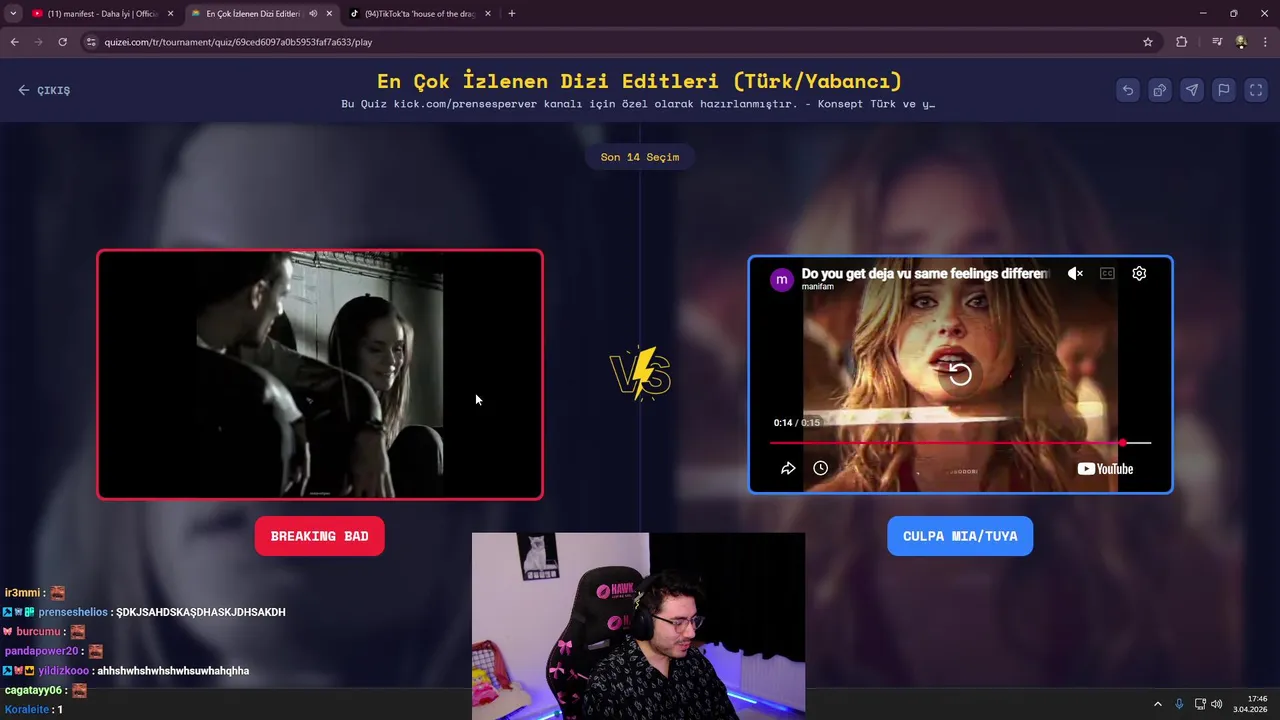Viewport: 1280px width, 720px height.
Task: Click the microphone icon in the system tray
Action: tap(1179, 704)
